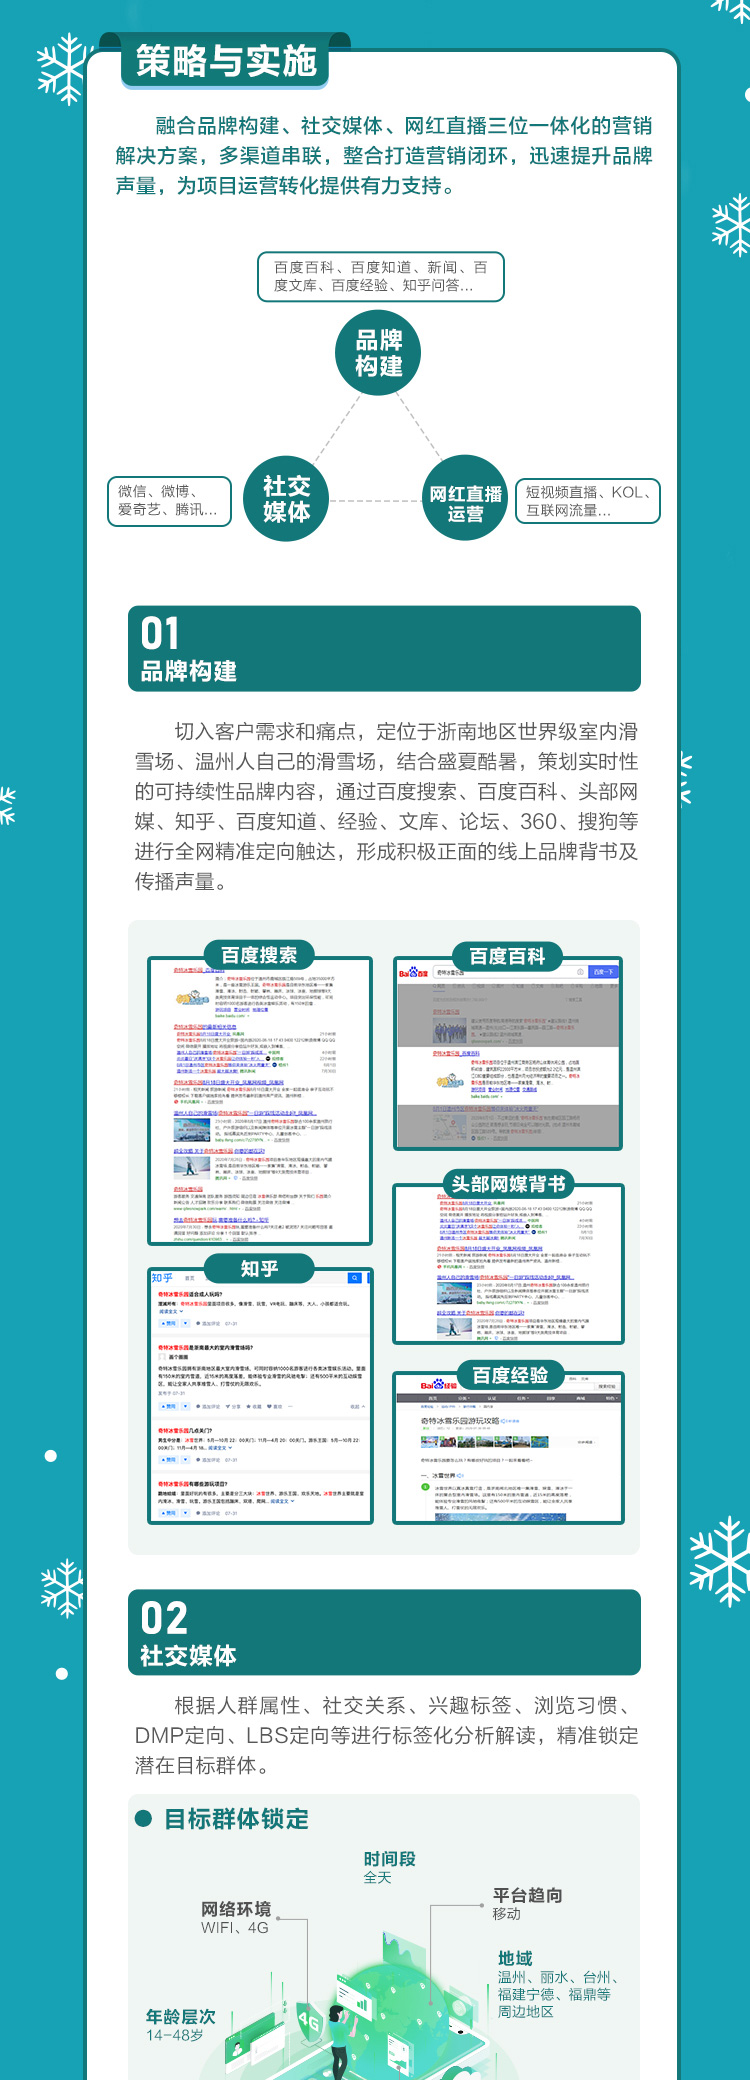Click the Baidu logo in the 百度百科 screenshot

click(x=413, y=972)
